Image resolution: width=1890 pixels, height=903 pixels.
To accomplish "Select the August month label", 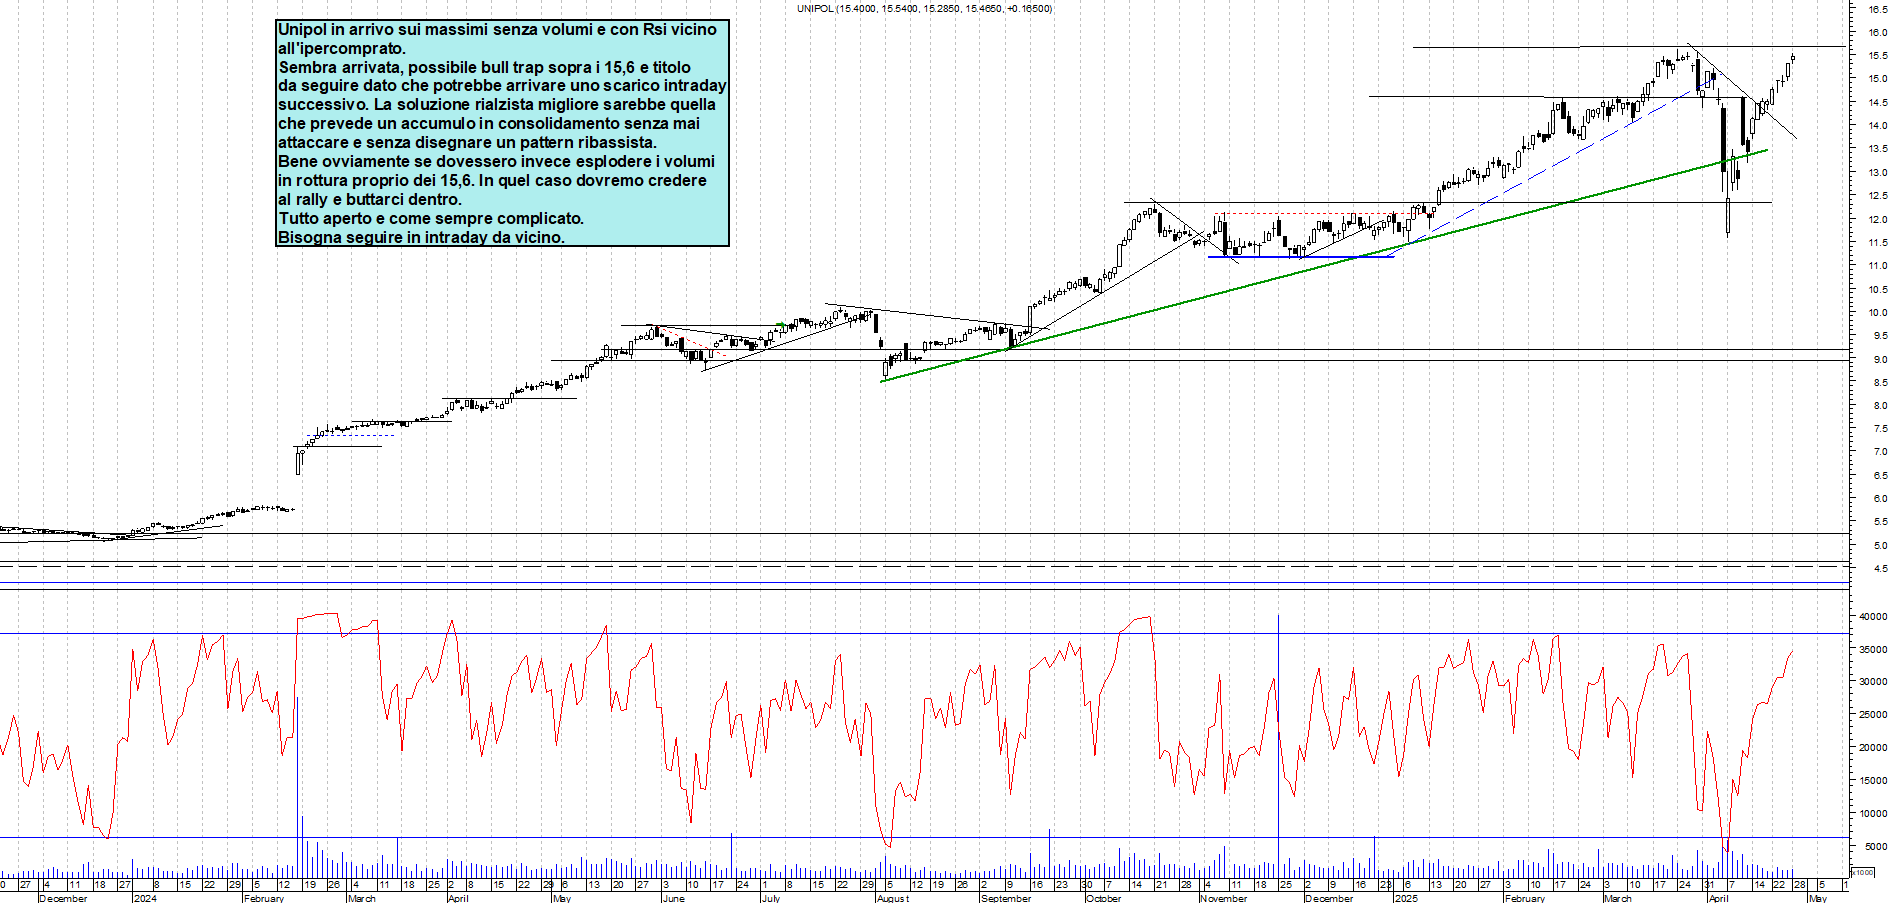I will [x=893, y=898].
